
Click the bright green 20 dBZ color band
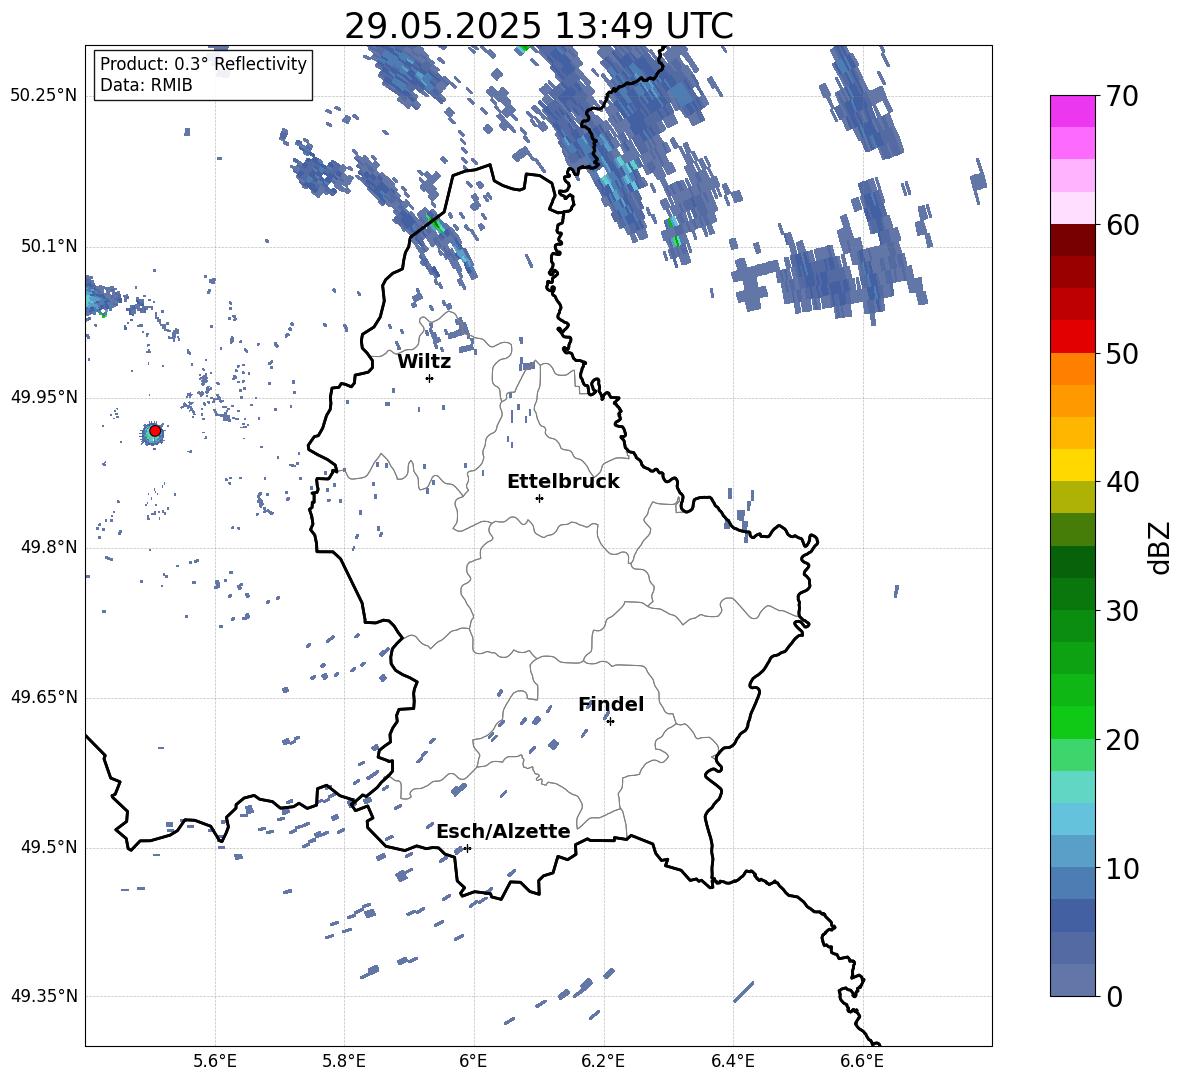coord(1072,722)
